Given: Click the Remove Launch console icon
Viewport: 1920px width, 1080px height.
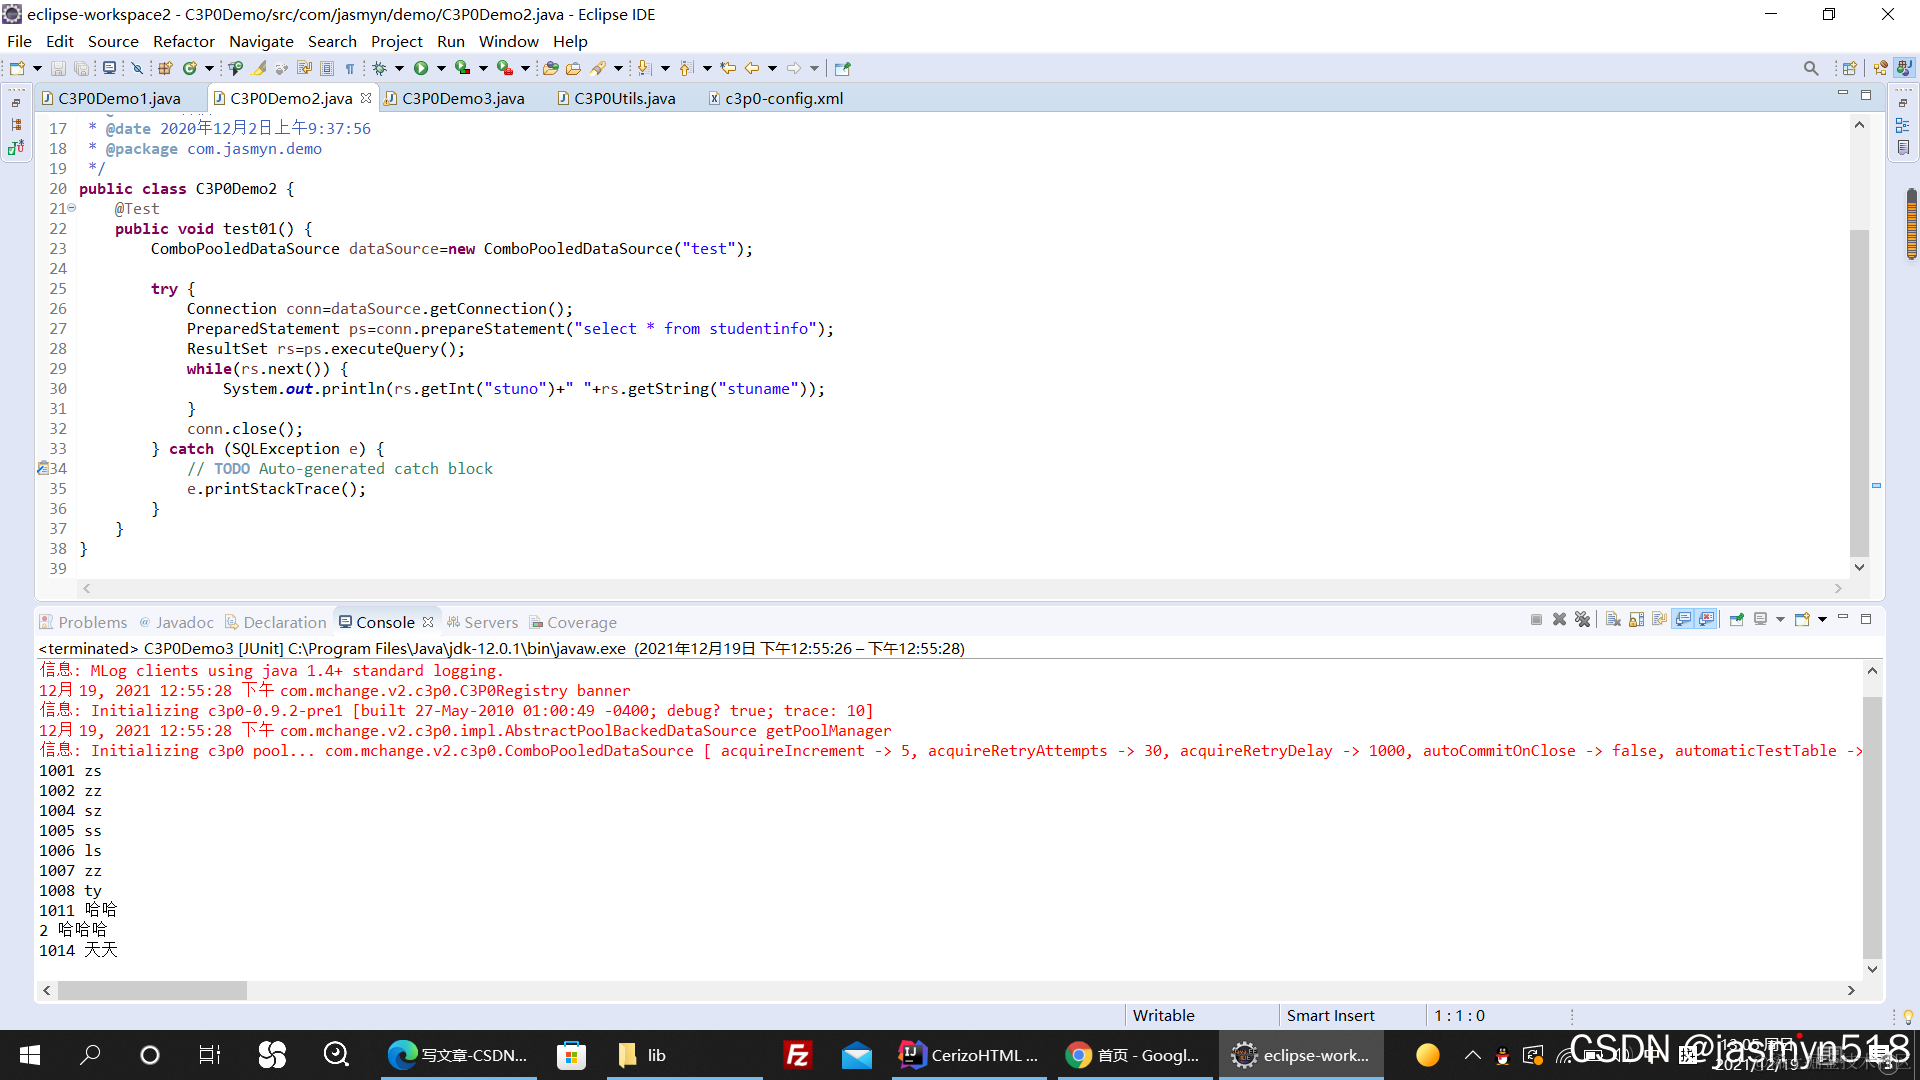Looking at the screenshot, I should pos(1559,620).
